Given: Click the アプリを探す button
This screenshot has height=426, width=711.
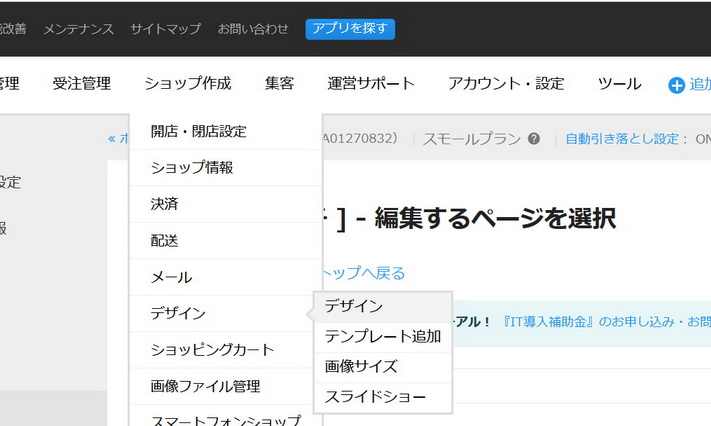Looking at the screenshot, I should [x=350, y=29].
